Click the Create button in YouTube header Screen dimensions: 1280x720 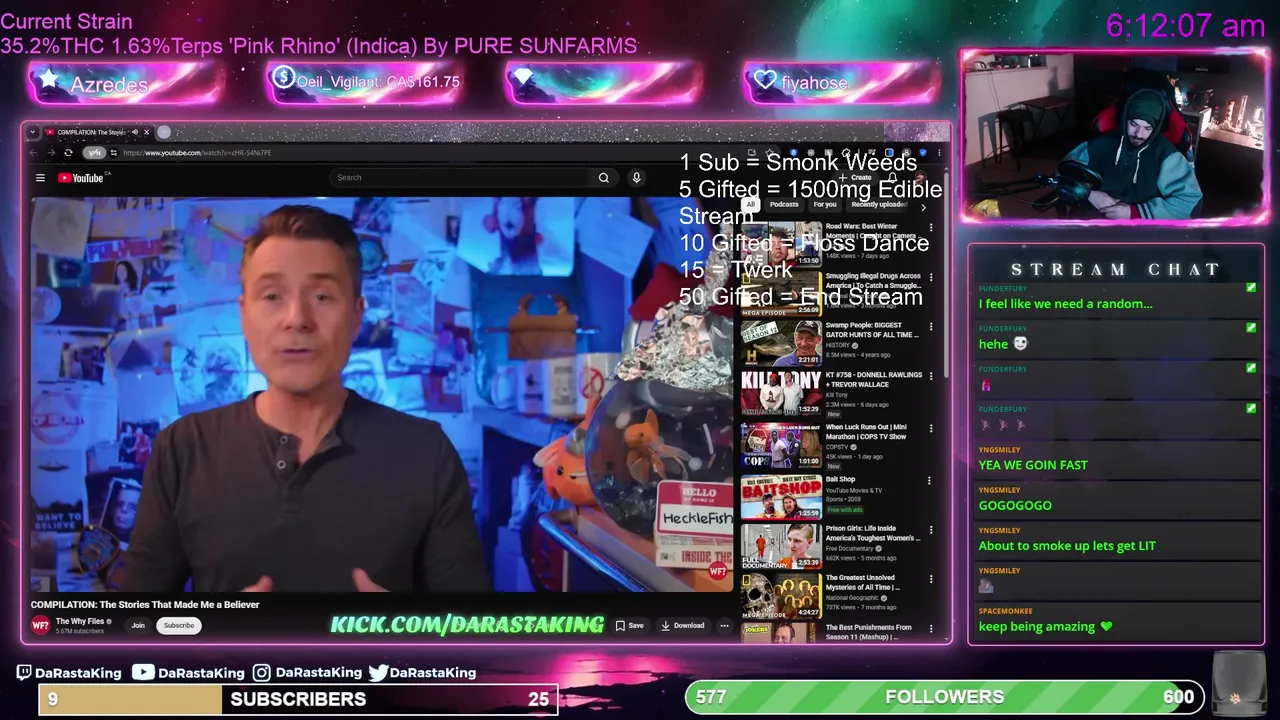856,177
